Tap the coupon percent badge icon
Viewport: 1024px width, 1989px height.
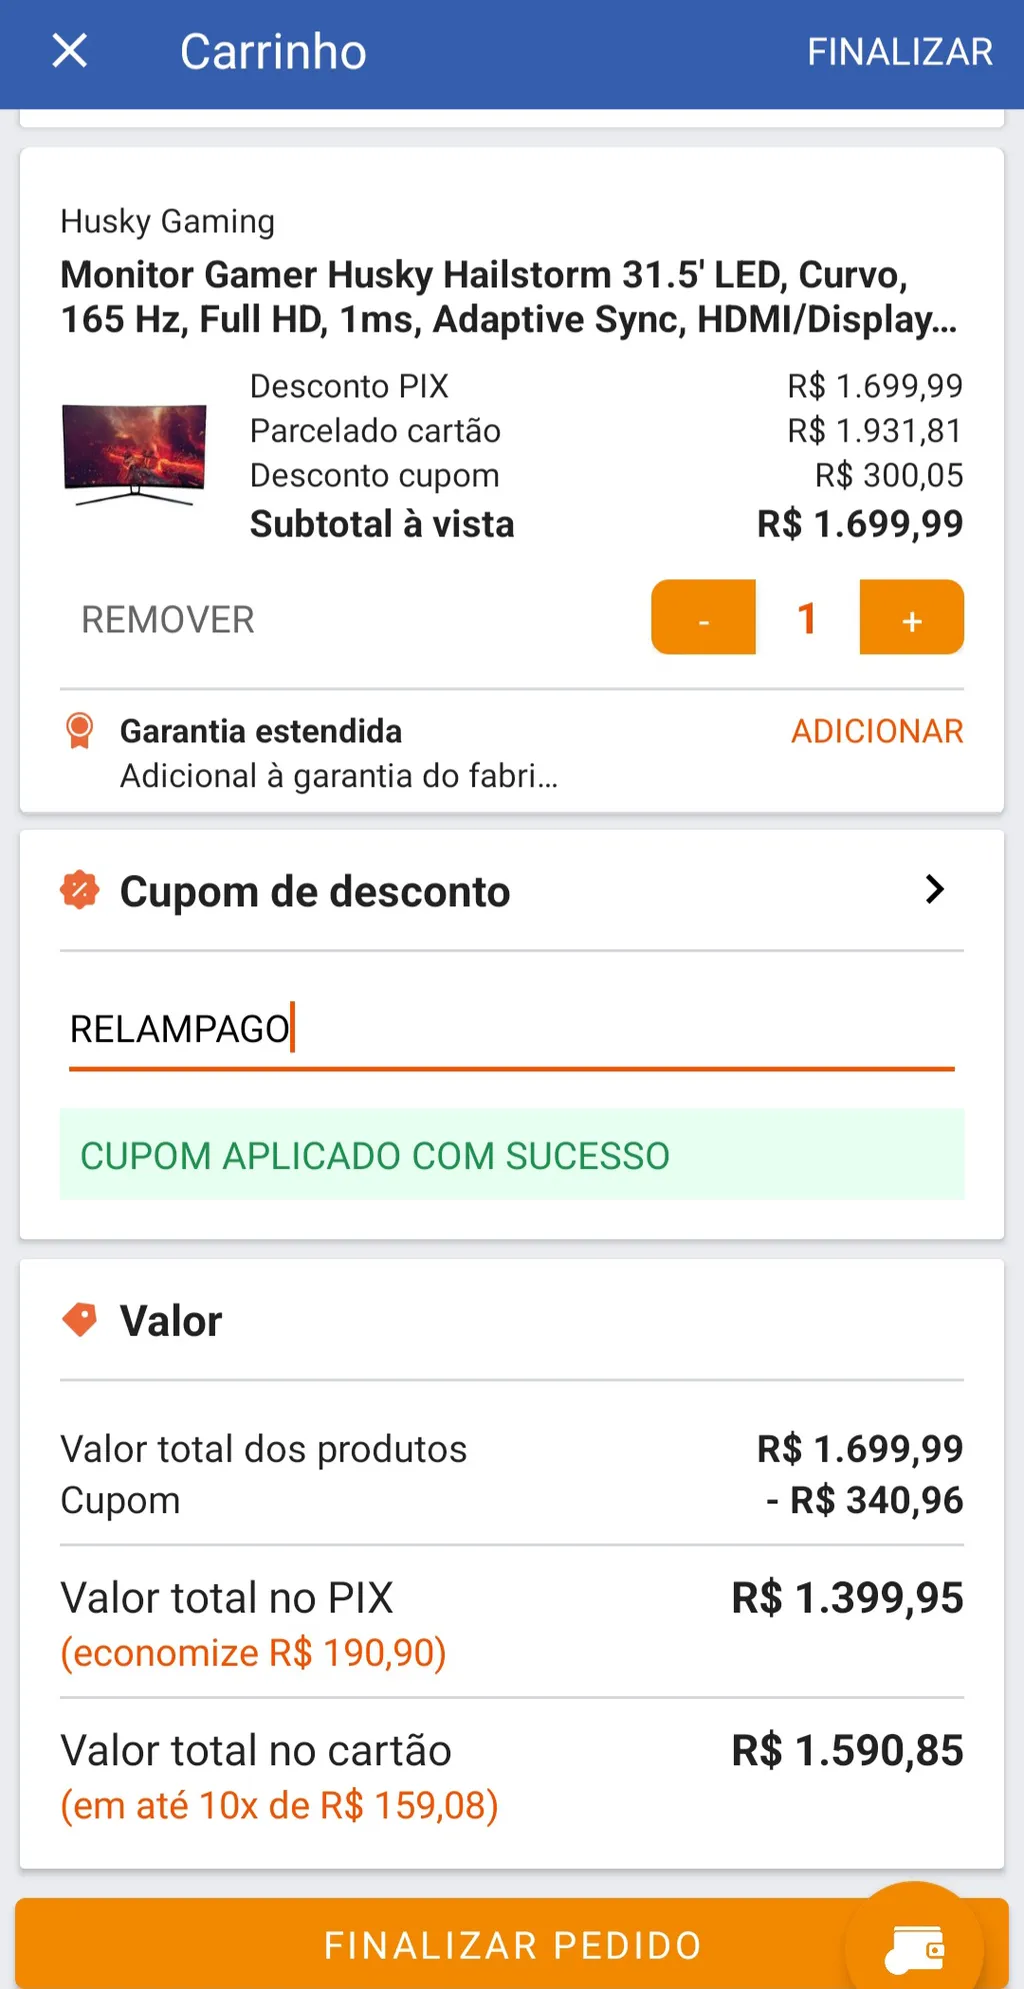(x=80, y=889)
